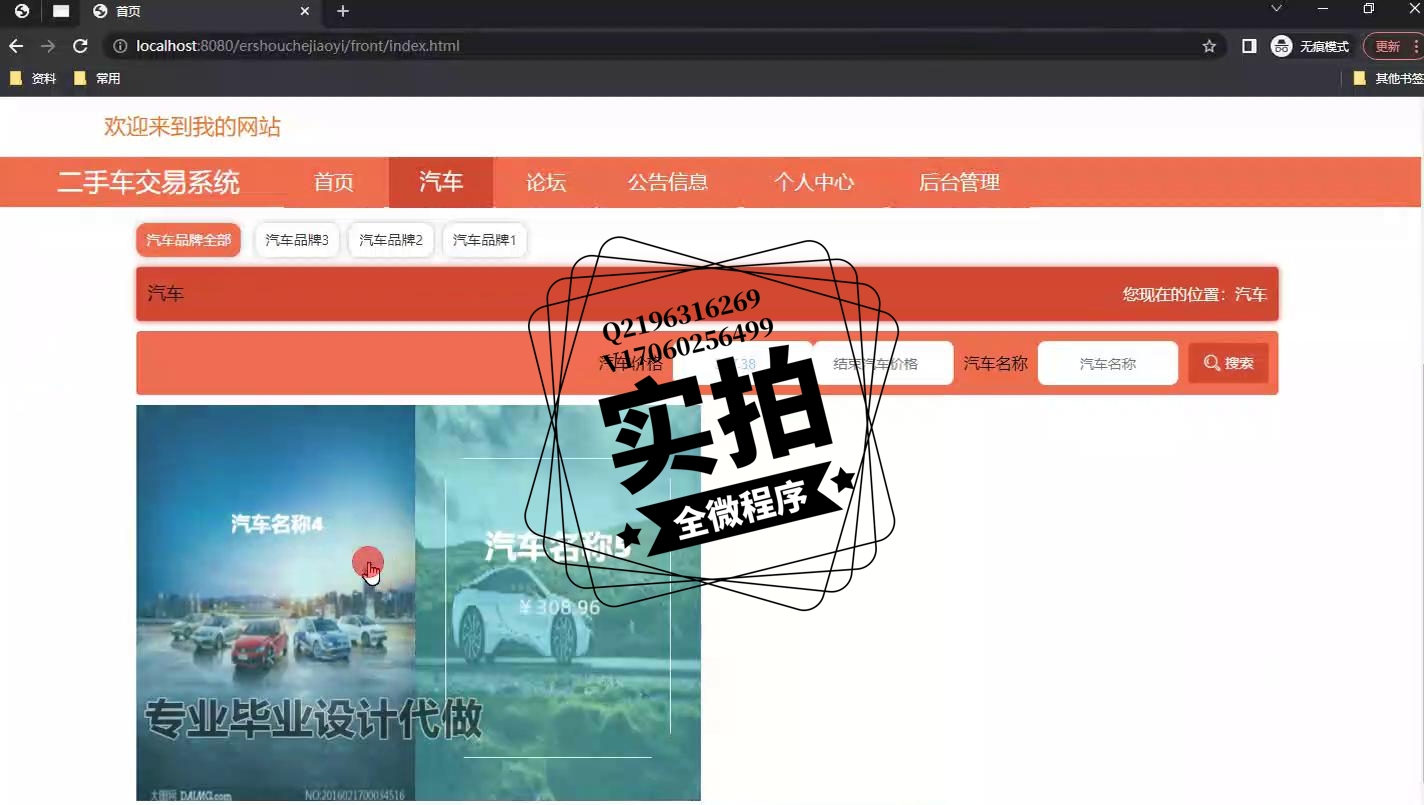View site information icon in address bar

120,46
